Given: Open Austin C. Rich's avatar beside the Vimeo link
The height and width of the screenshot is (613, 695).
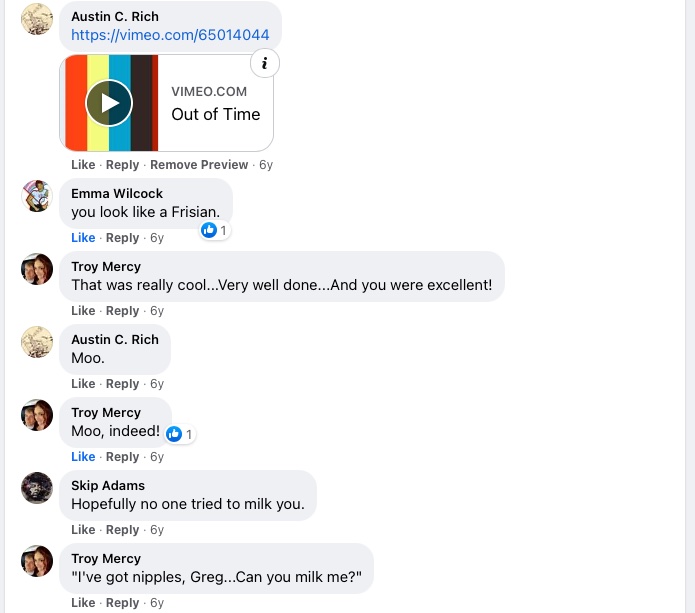Looking at the screenshot, I should [x=37, y=19].
